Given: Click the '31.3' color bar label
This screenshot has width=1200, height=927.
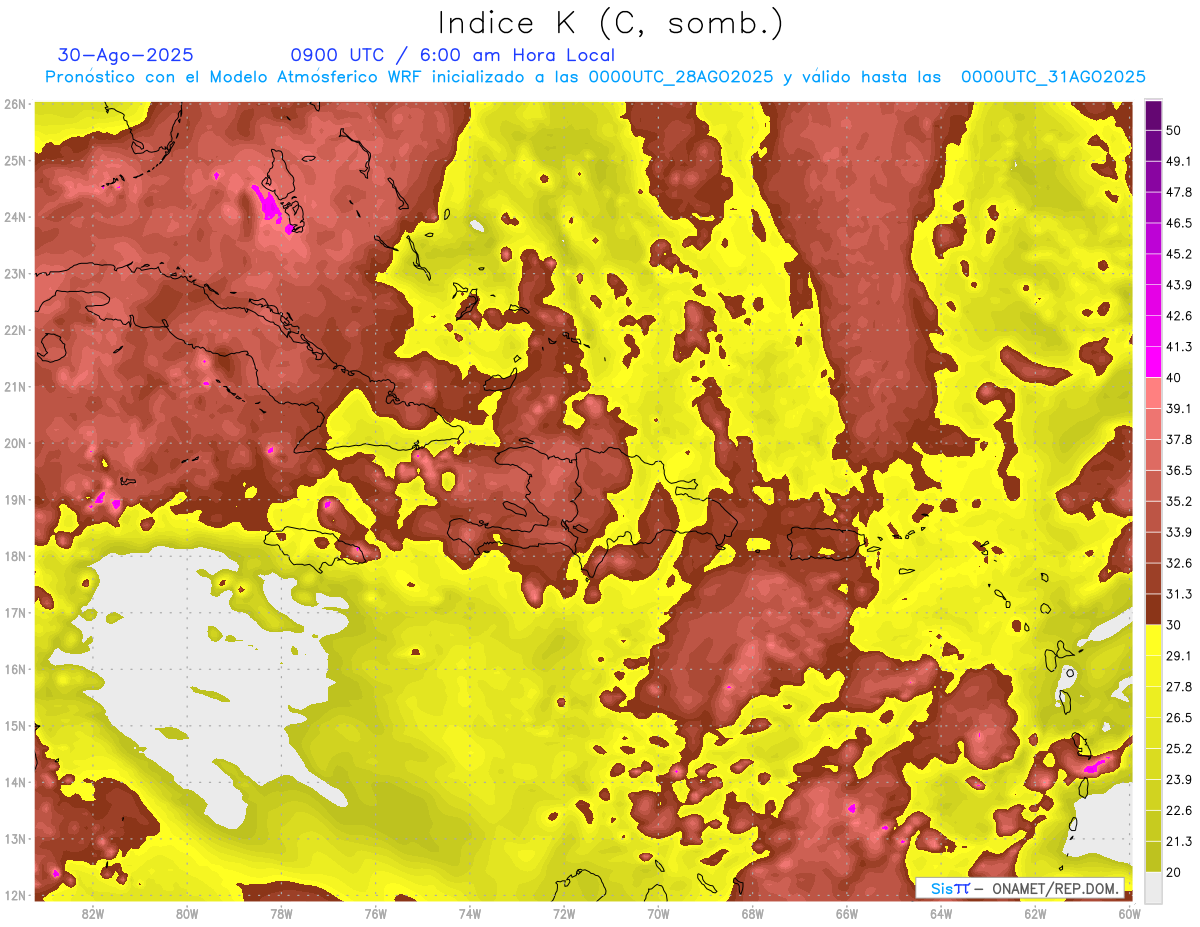Looking at the screenshot, I should 1178,594.
